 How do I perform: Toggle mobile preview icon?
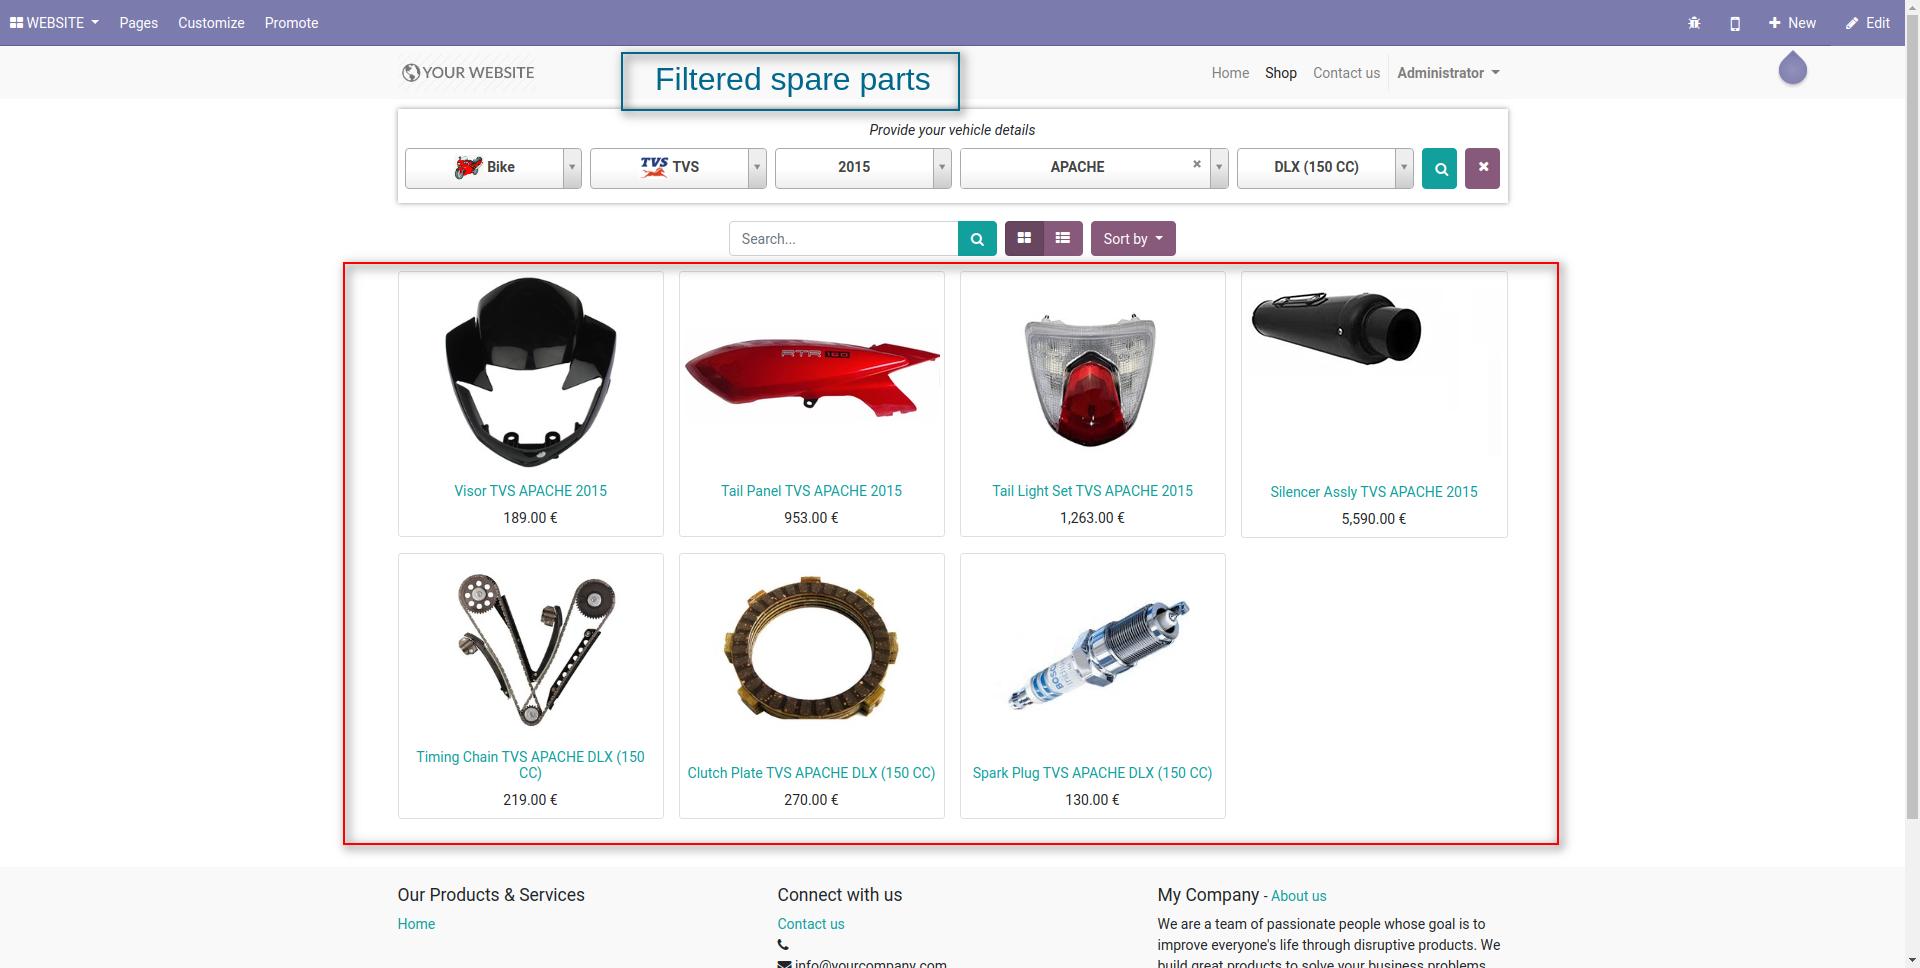point(1735,23)
